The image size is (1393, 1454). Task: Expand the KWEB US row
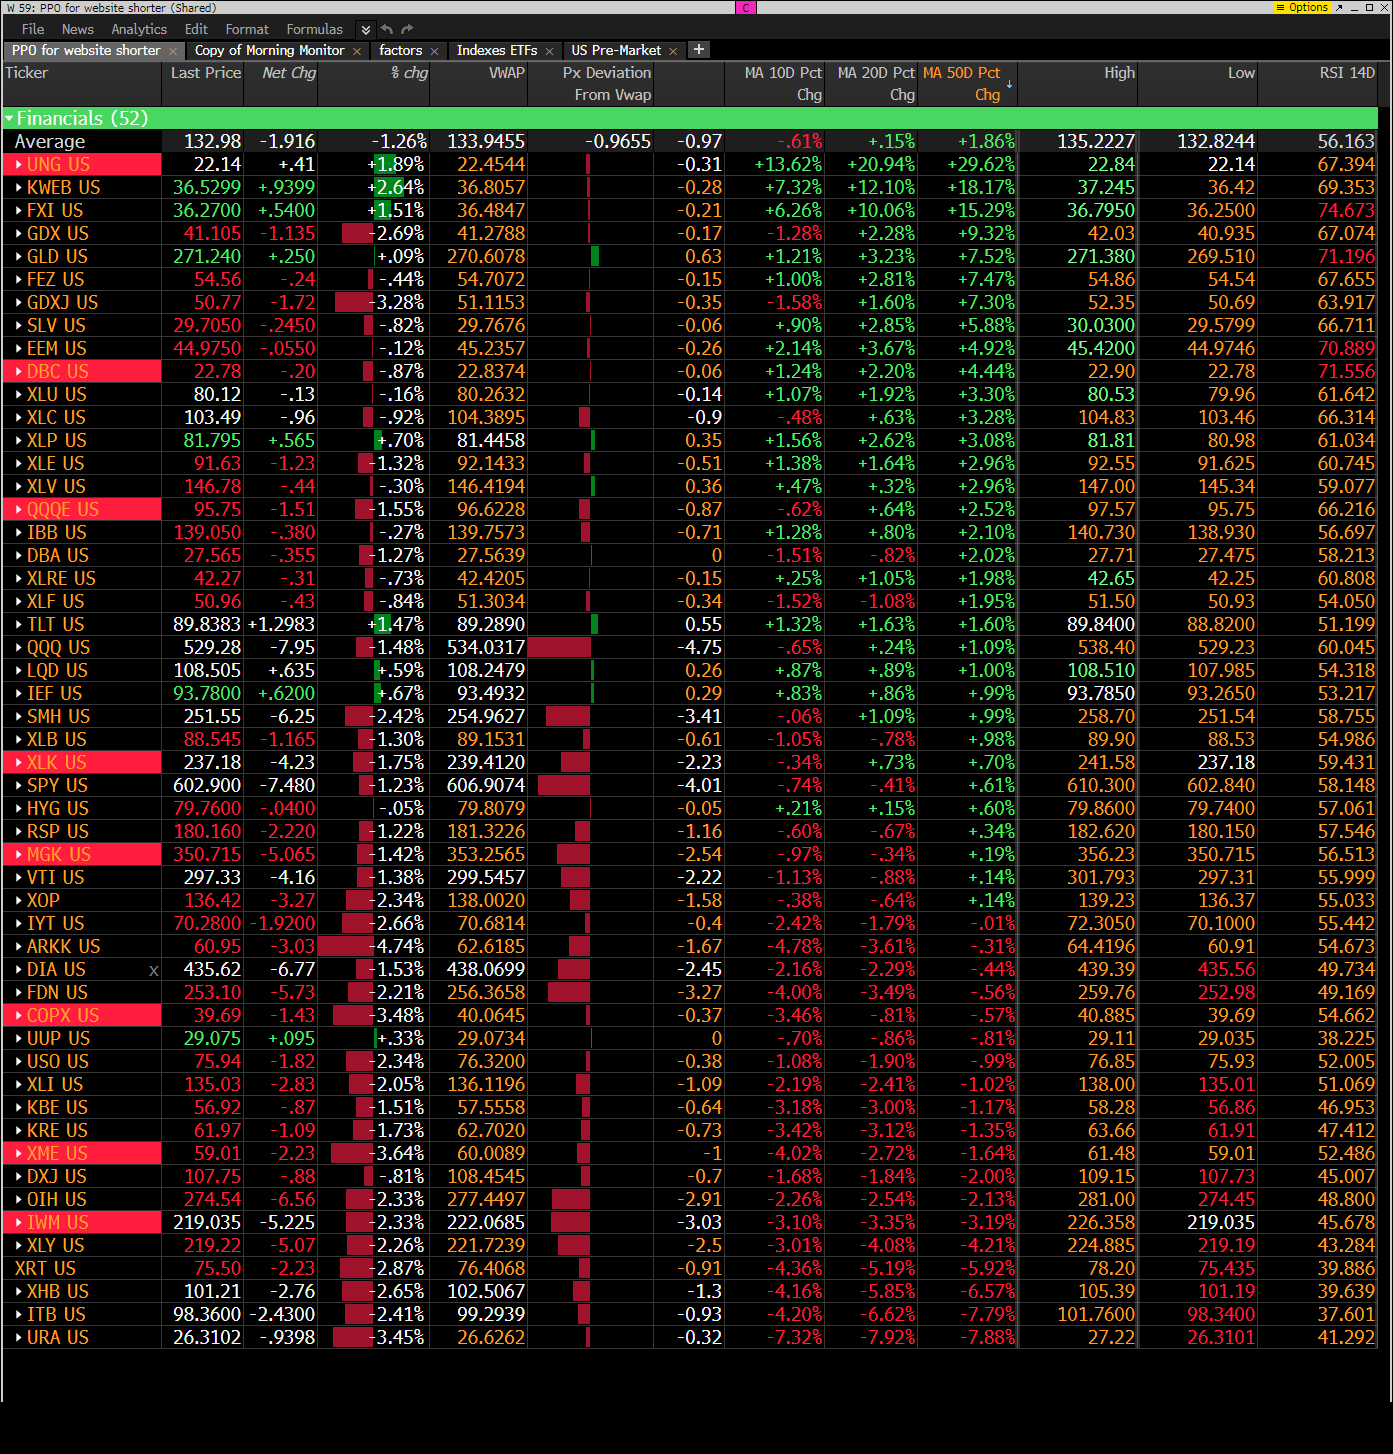[x=19, y=188]
